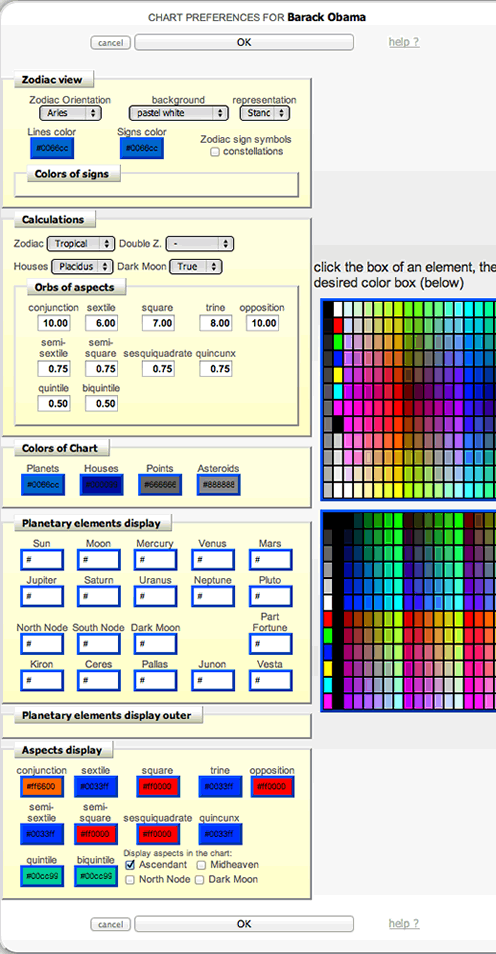The width and height of the screenshot is (496, 954).
Task: Toggle the constellations checkbox
Action: click(x=215, y=152)
